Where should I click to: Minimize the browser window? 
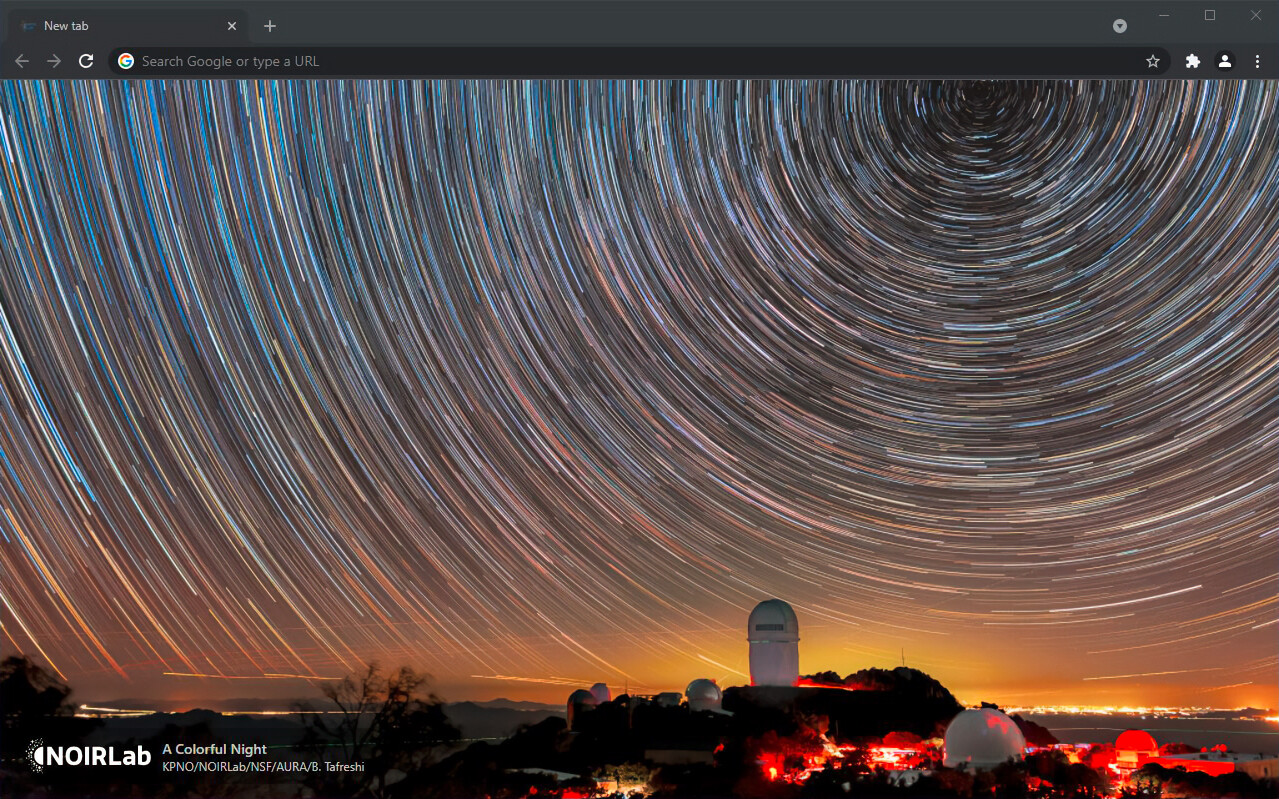(1164, 15)
